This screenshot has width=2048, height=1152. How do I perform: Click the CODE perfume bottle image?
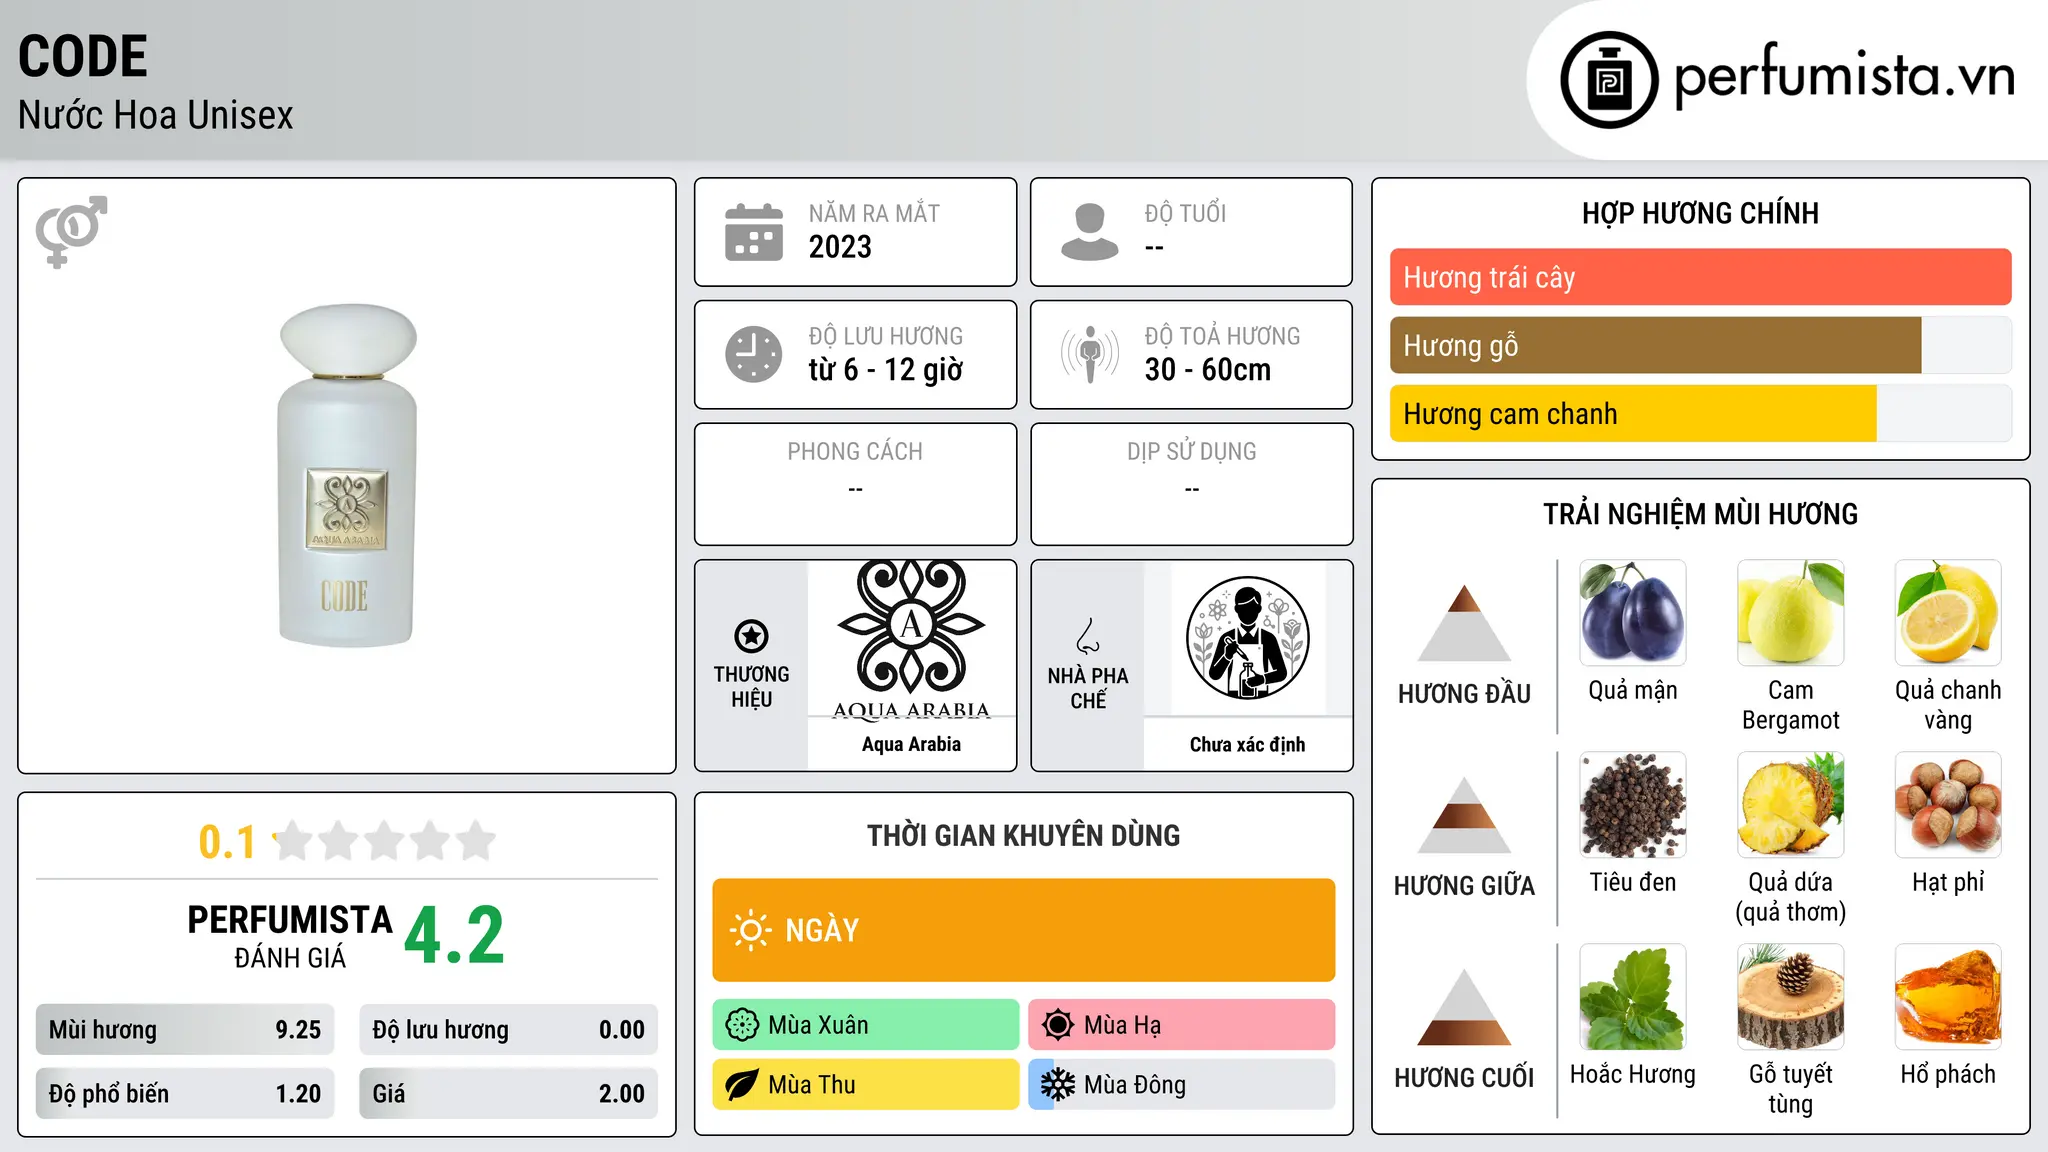click(x=347, y=475)
